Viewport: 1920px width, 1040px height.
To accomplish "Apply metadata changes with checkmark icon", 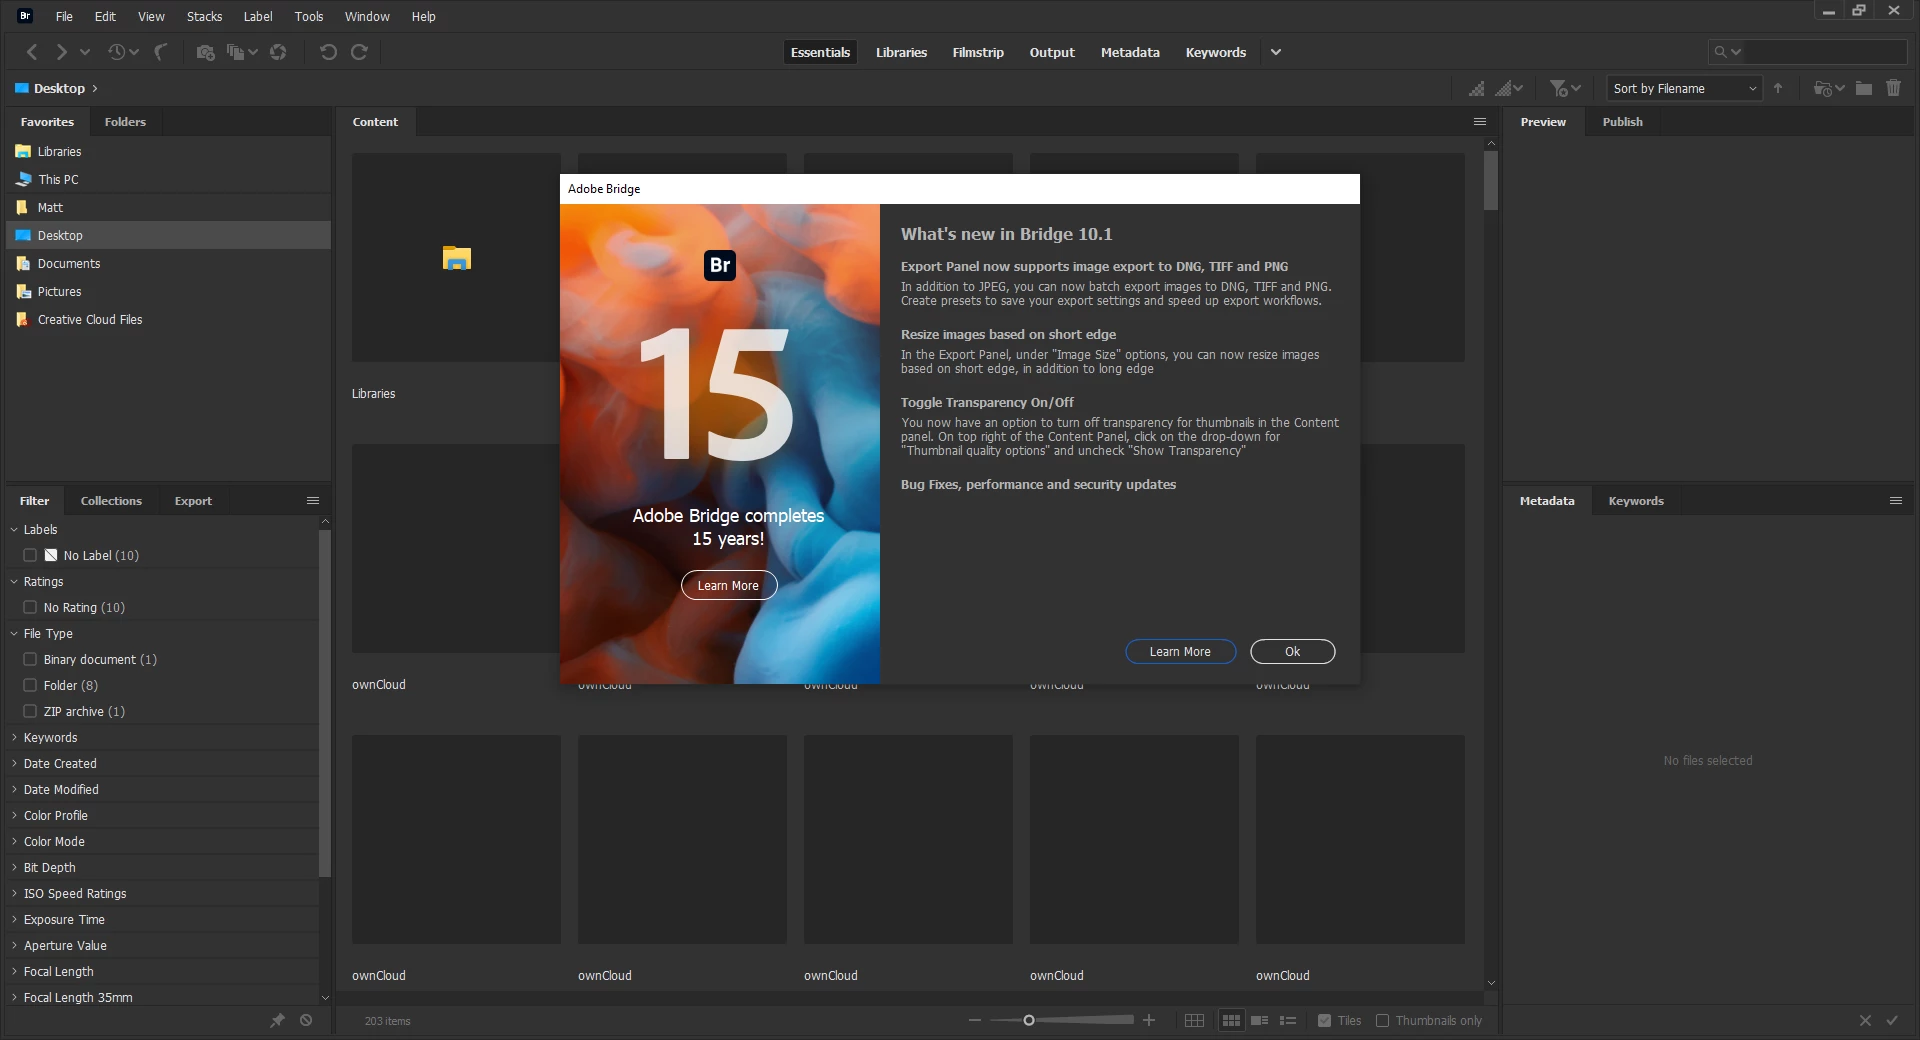I will (x=1892, y=1020).
